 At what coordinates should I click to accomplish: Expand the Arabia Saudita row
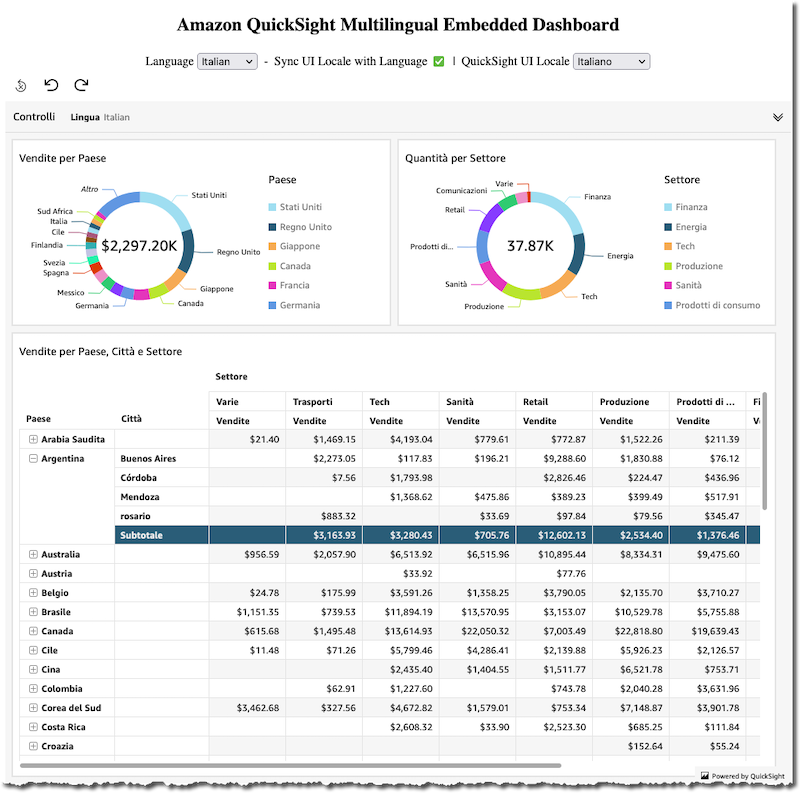coord(33,439)
